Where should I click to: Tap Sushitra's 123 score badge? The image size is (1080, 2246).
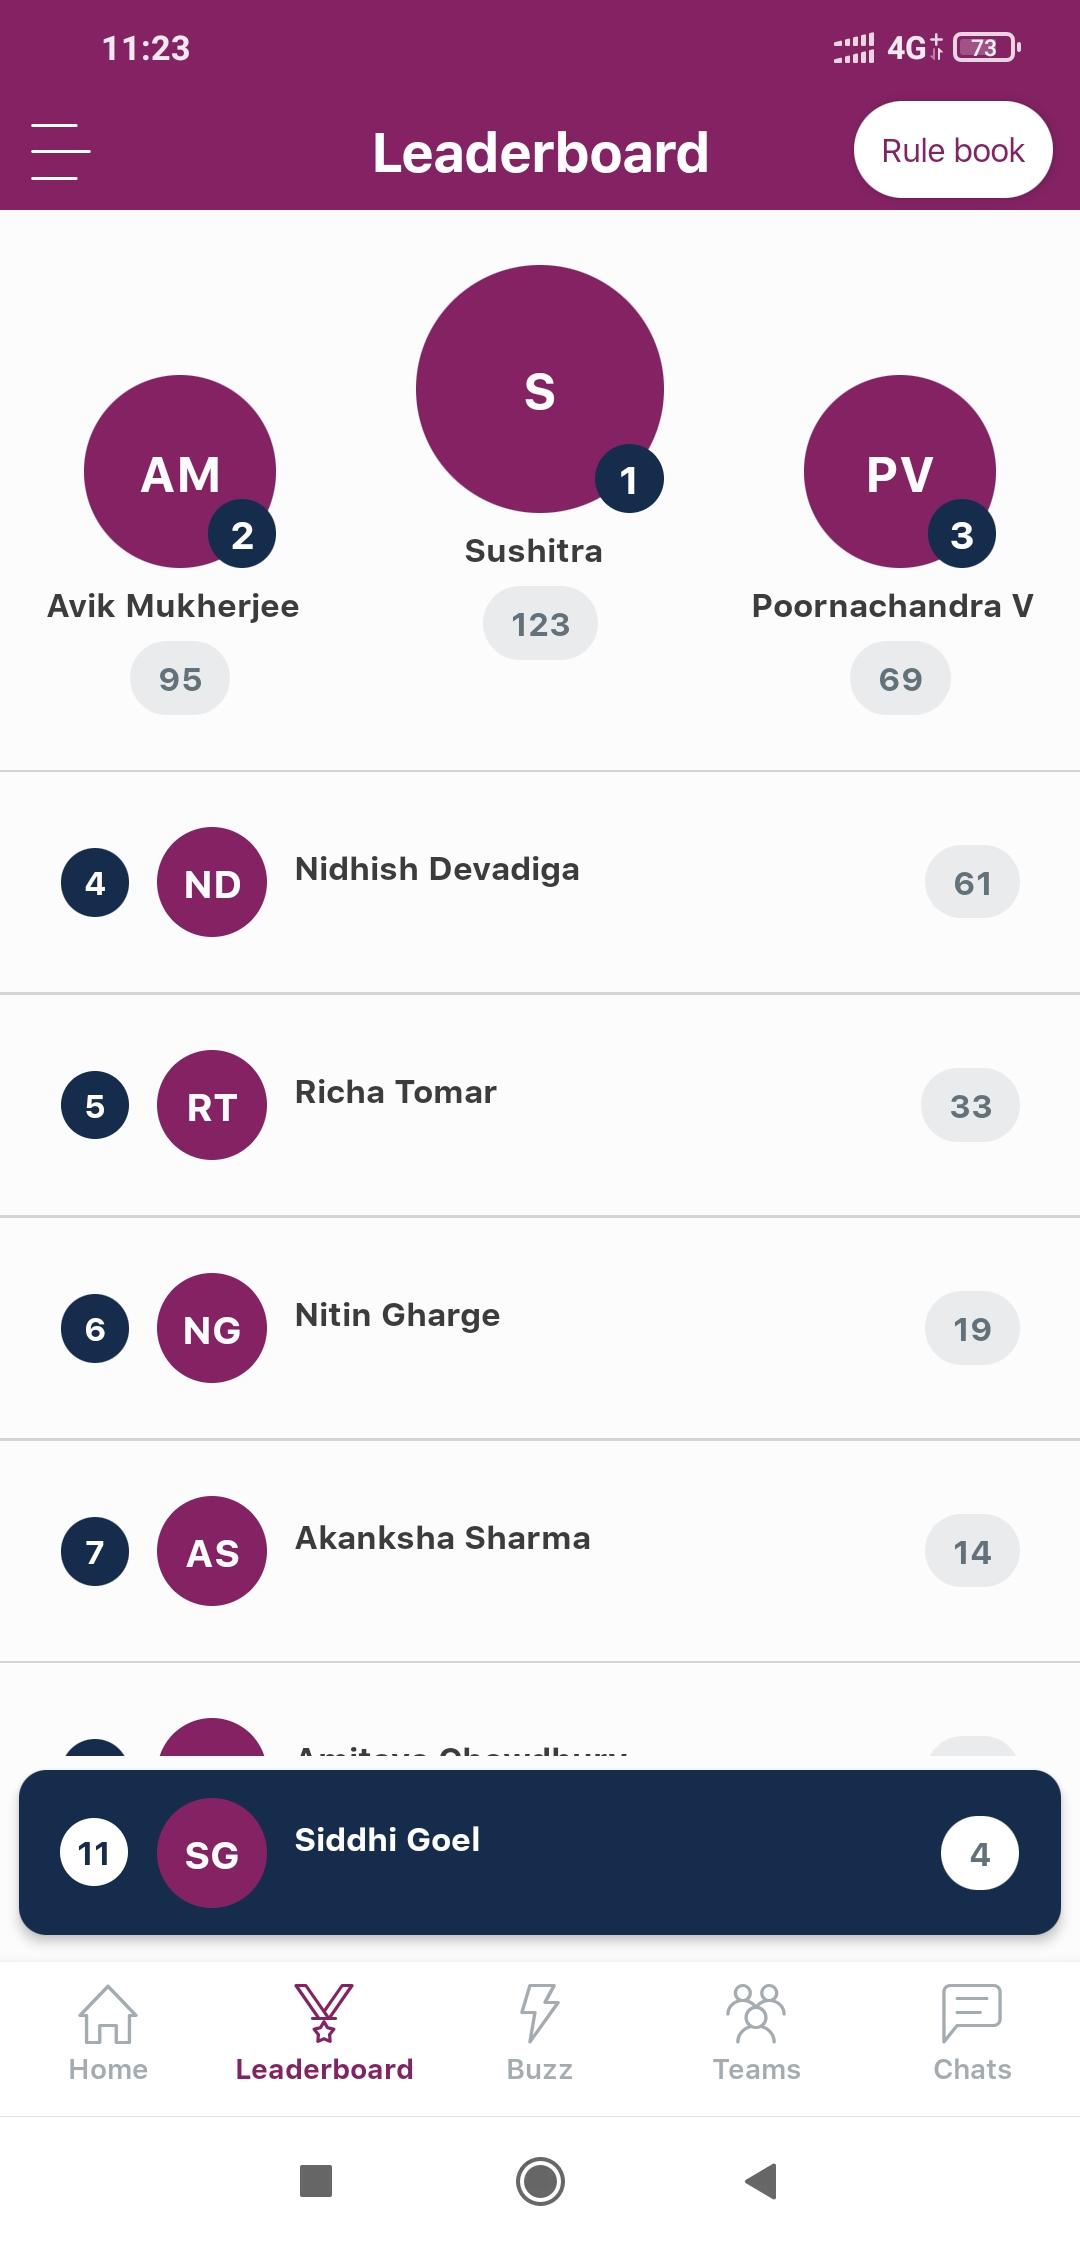coord(540,624)
